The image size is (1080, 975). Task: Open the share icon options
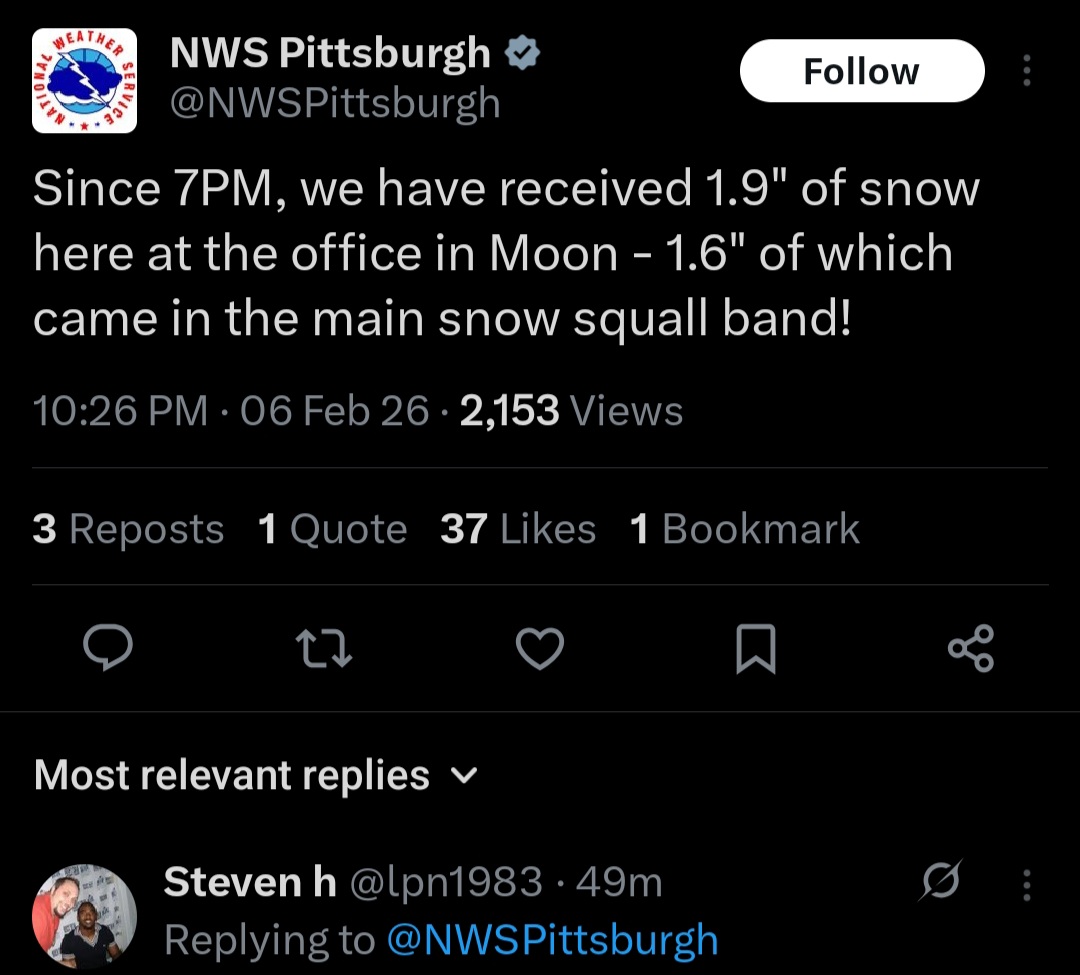pos(970,648)
